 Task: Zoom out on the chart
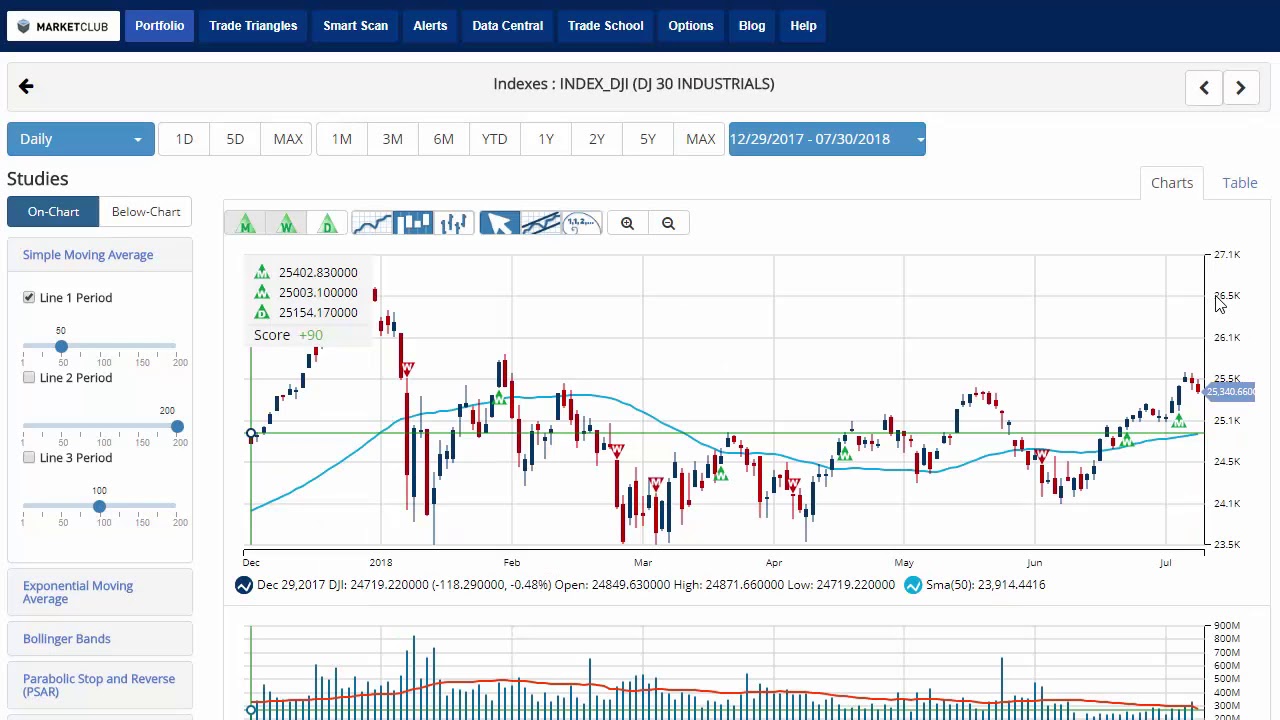click(x=668, y=224)
